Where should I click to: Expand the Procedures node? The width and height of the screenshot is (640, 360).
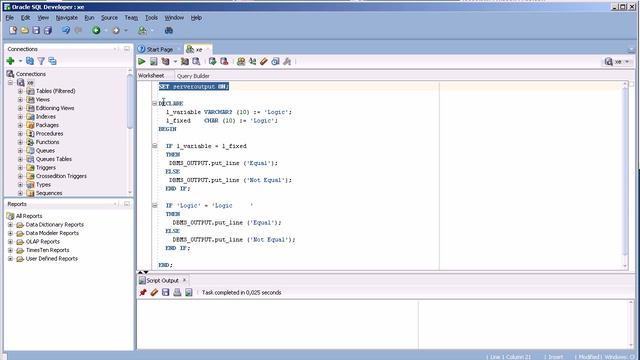tap(20, 133)
